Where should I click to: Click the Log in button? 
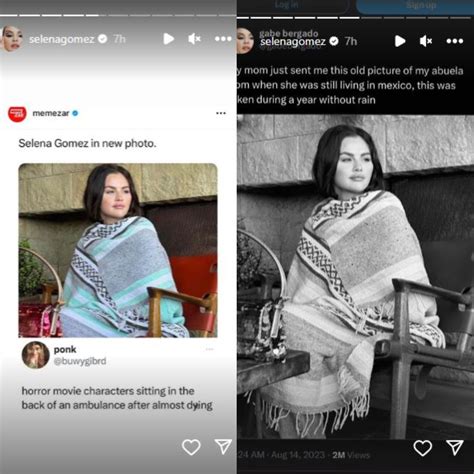coord(286,5)
